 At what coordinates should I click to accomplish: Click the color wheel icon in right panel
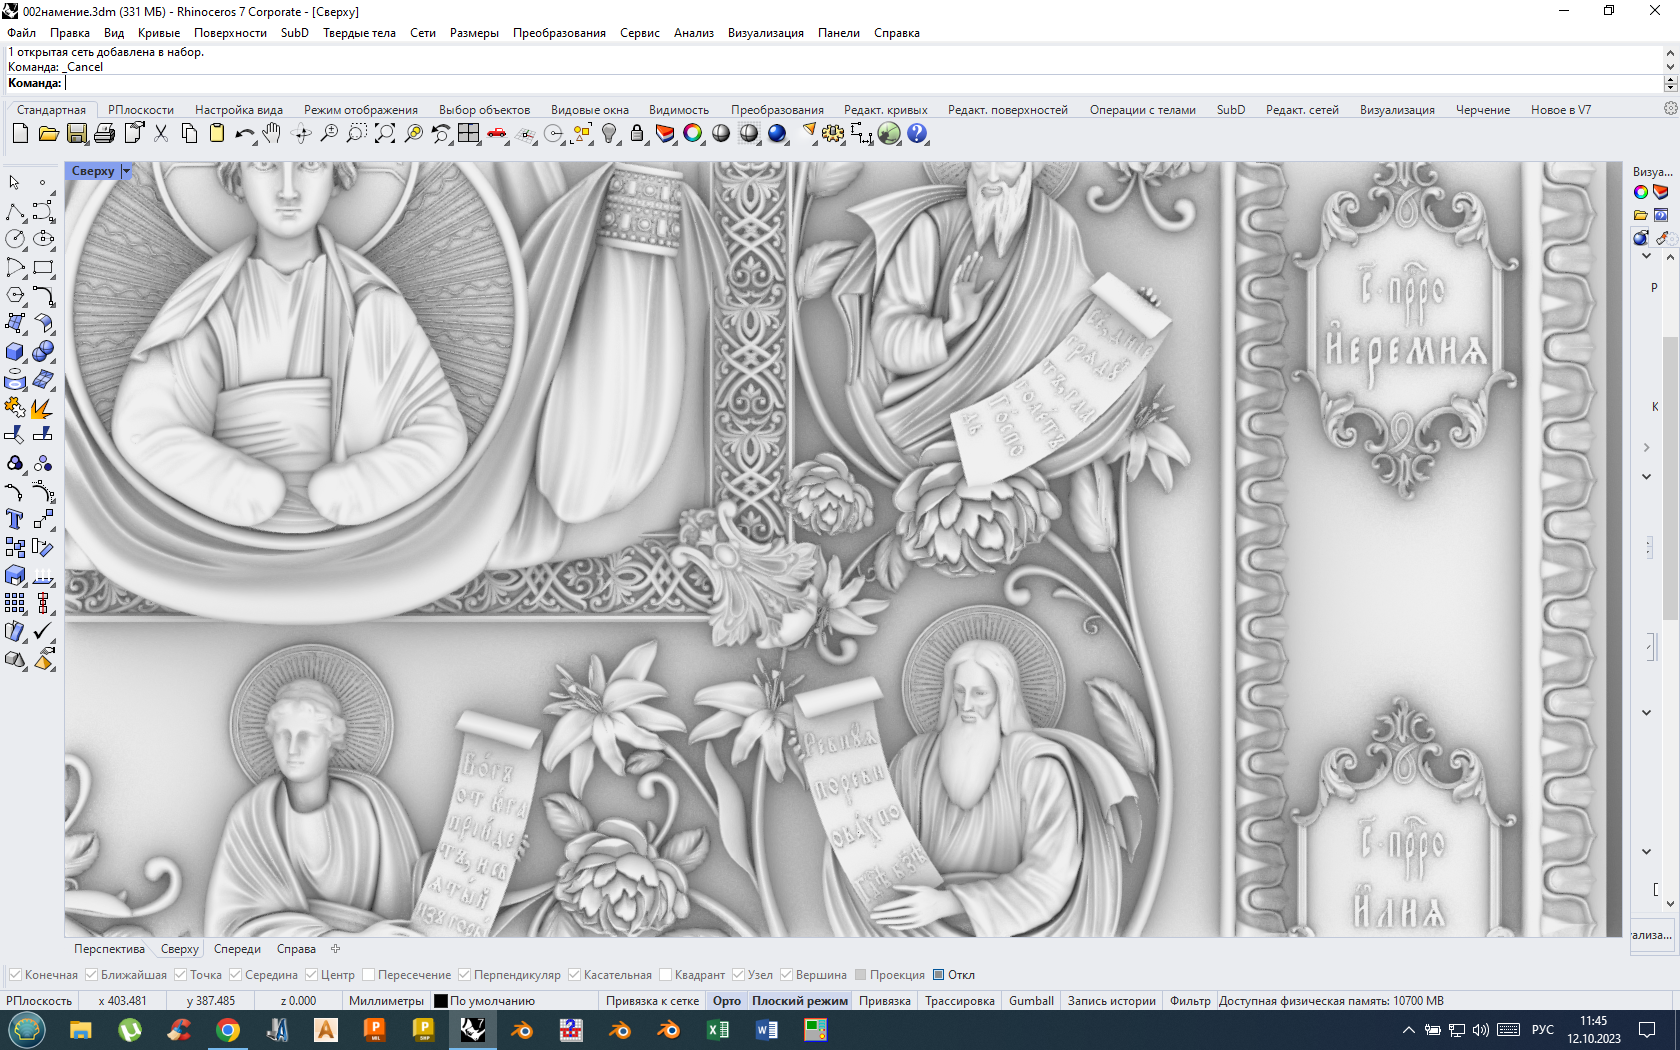point(1640,192)
